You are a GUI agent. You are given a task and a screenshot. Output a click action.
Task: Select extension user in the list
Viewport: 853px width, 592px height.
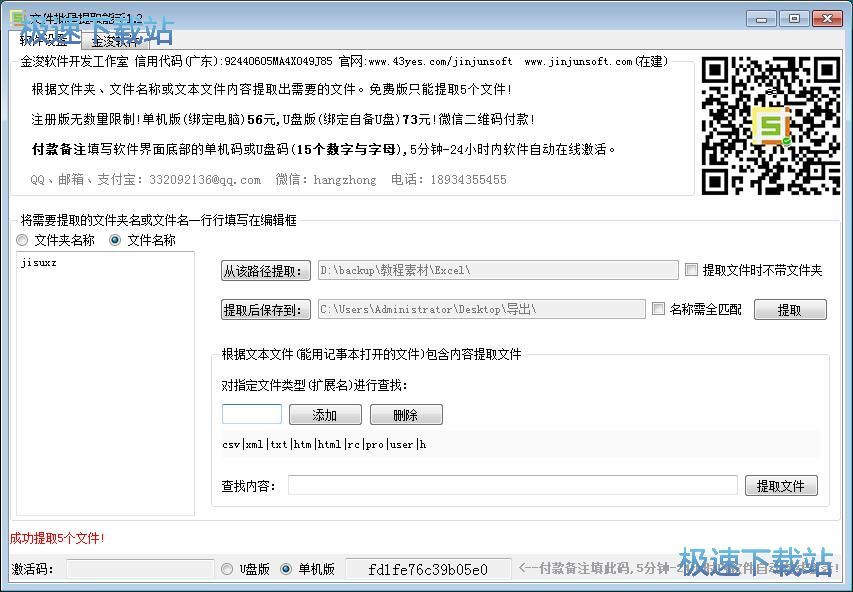point(401,445)
